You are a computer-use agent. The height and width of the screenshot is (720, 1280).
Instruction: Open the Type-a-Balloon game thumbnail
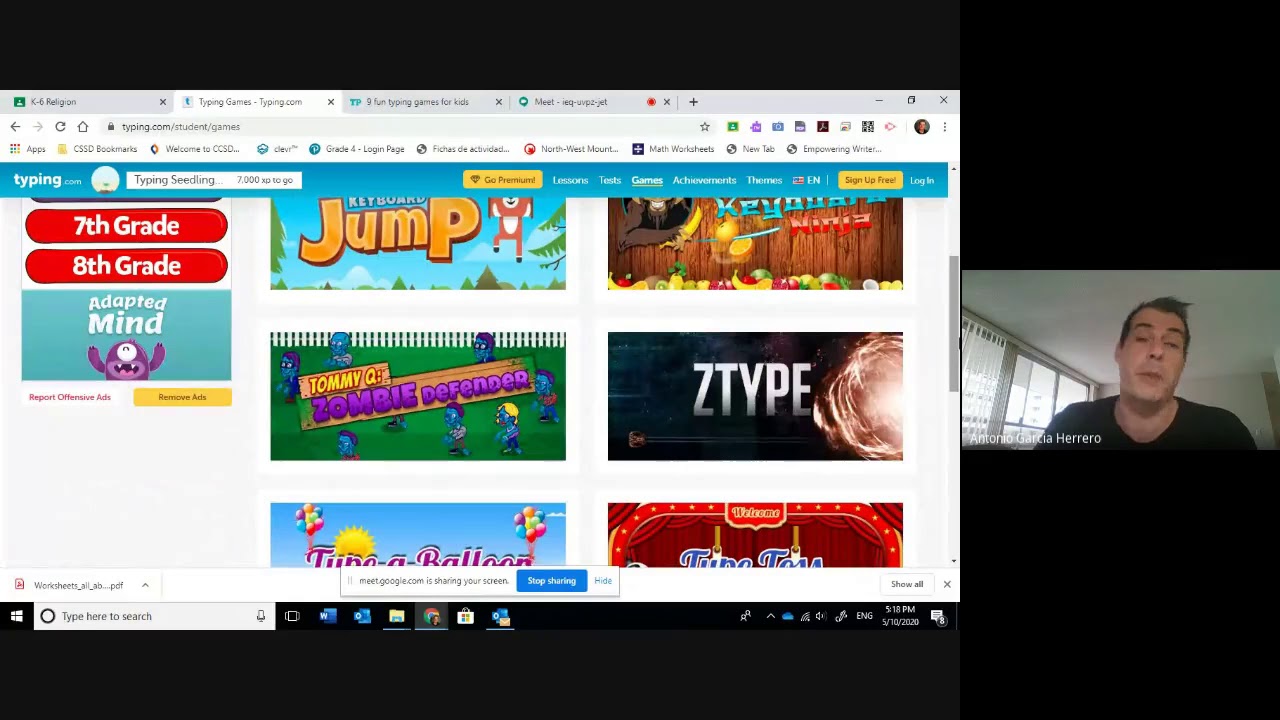[x=418, y=535]
